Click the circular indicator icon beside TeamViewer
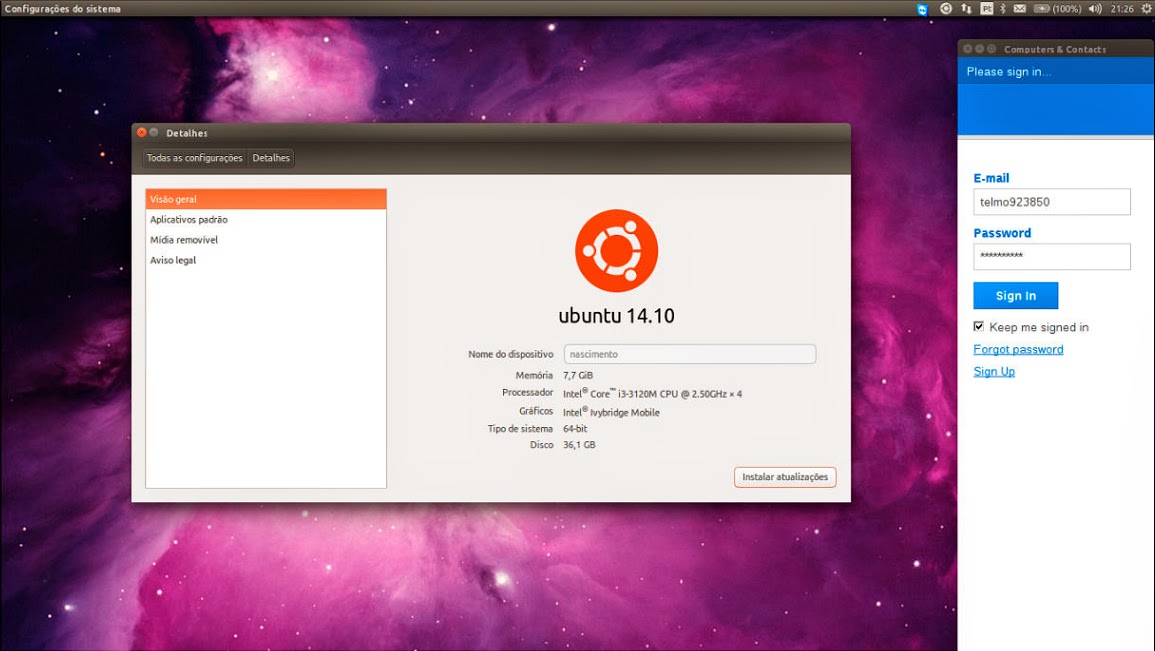Screen dimensions: 1155x651 (946, 9)
